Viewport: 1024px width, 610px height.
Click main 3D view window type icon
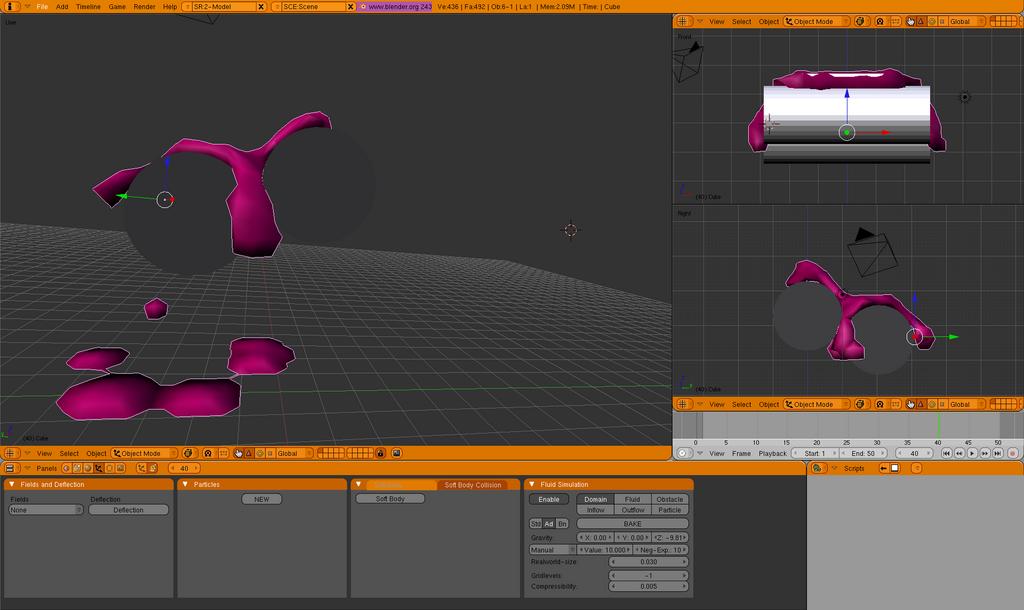[10, 453]
